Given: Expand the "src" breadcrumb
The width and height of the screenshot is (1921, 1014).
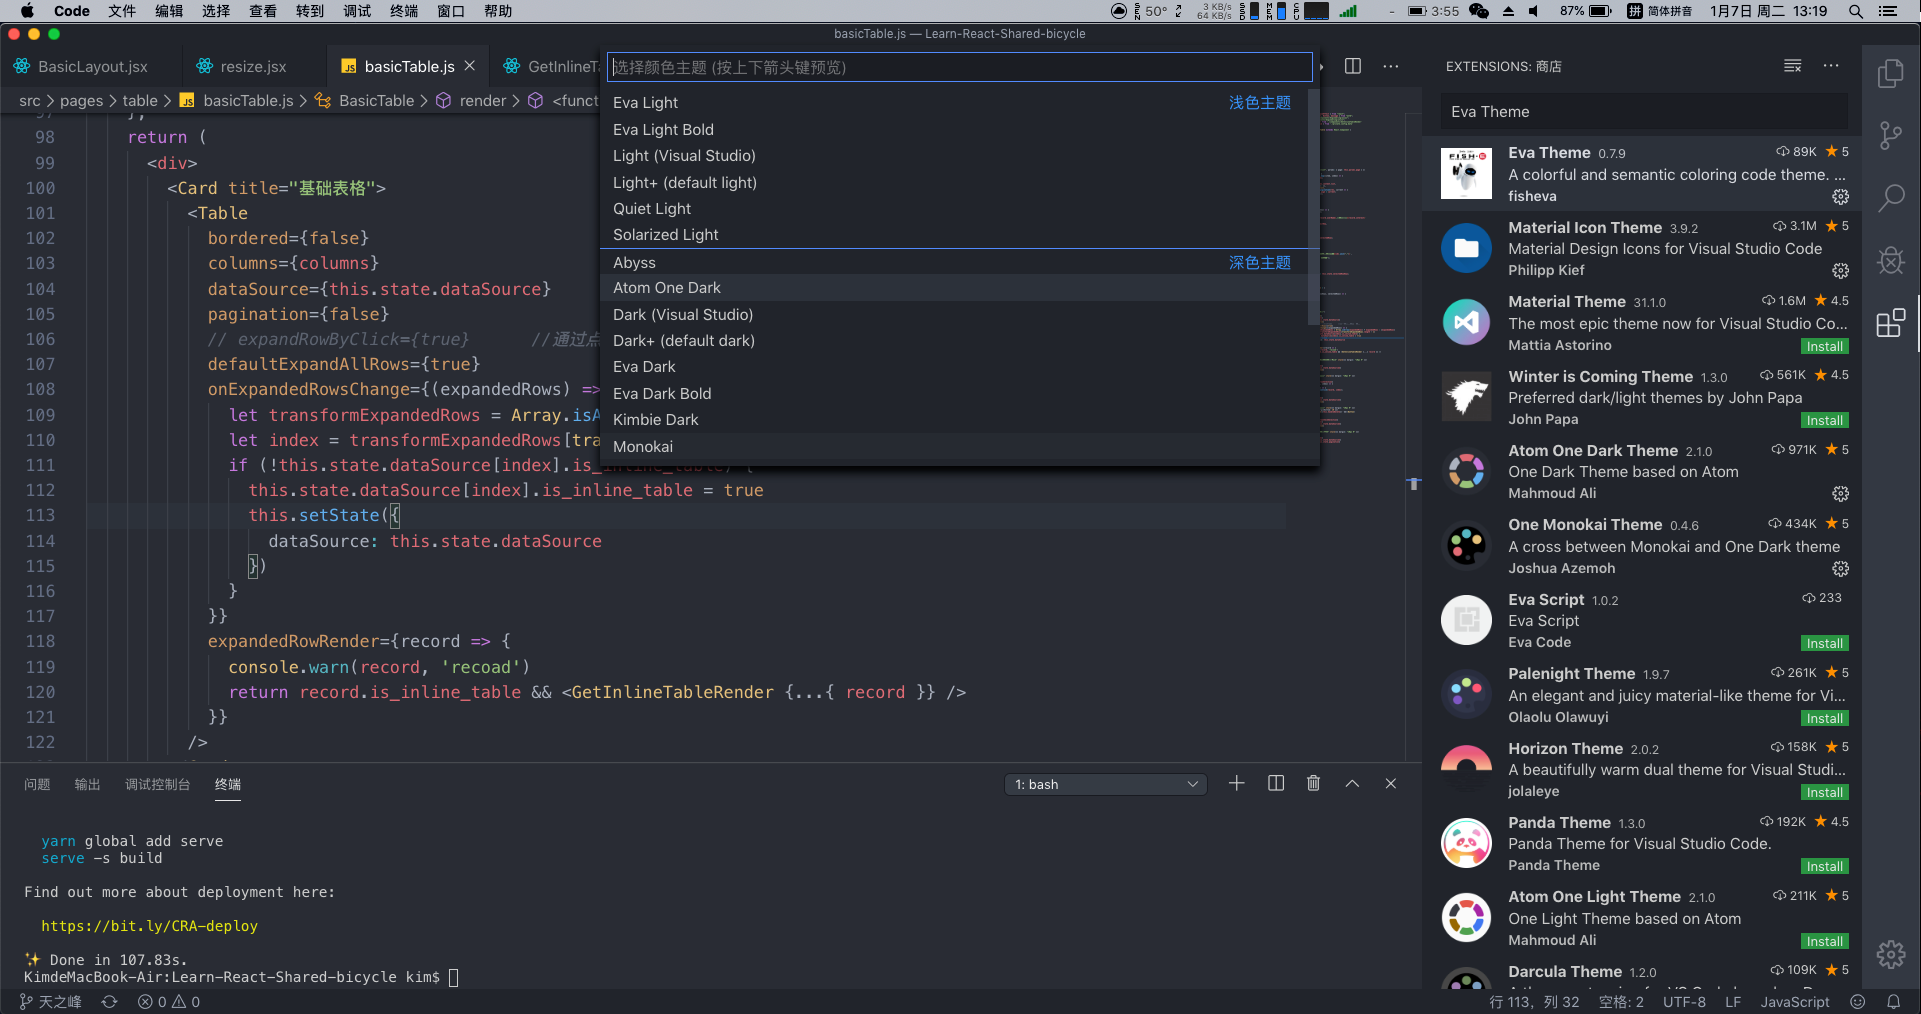Looking at the screenshot, I should [x=30, y=100].
